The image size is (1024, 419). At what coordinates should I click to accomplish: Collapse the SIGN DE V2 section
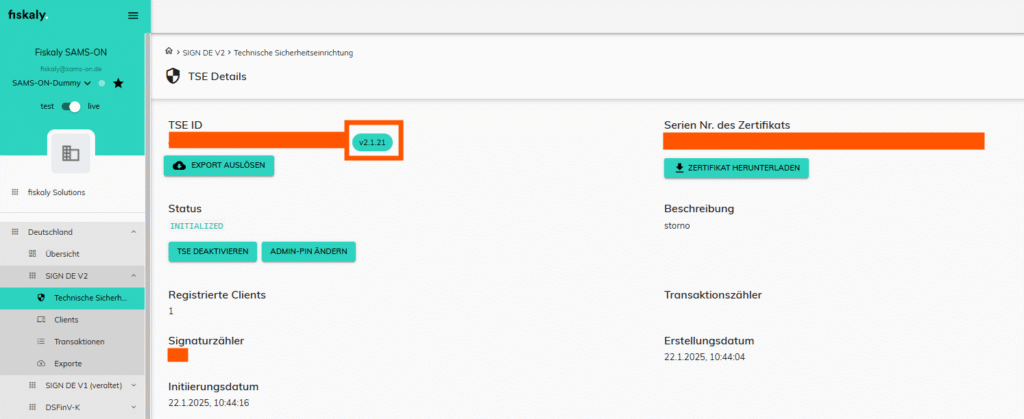click(133, 276)
